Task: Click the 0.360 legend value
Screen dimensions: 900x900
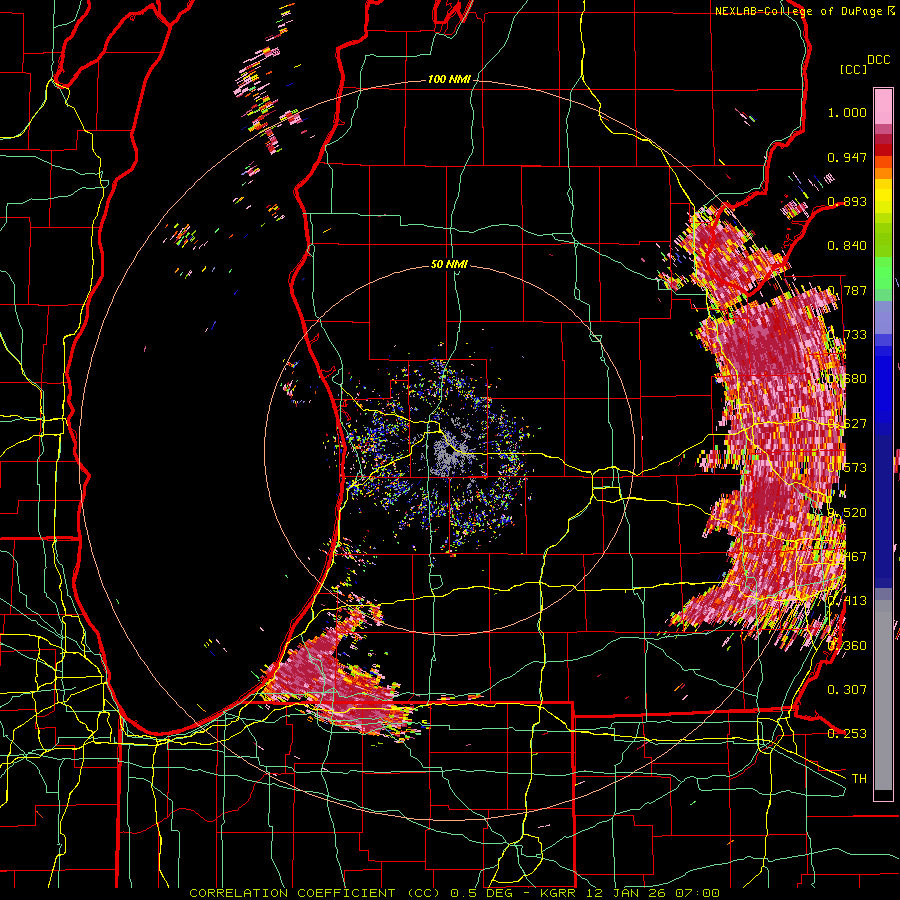Action: pyautogui.click(x=847, y=646)
